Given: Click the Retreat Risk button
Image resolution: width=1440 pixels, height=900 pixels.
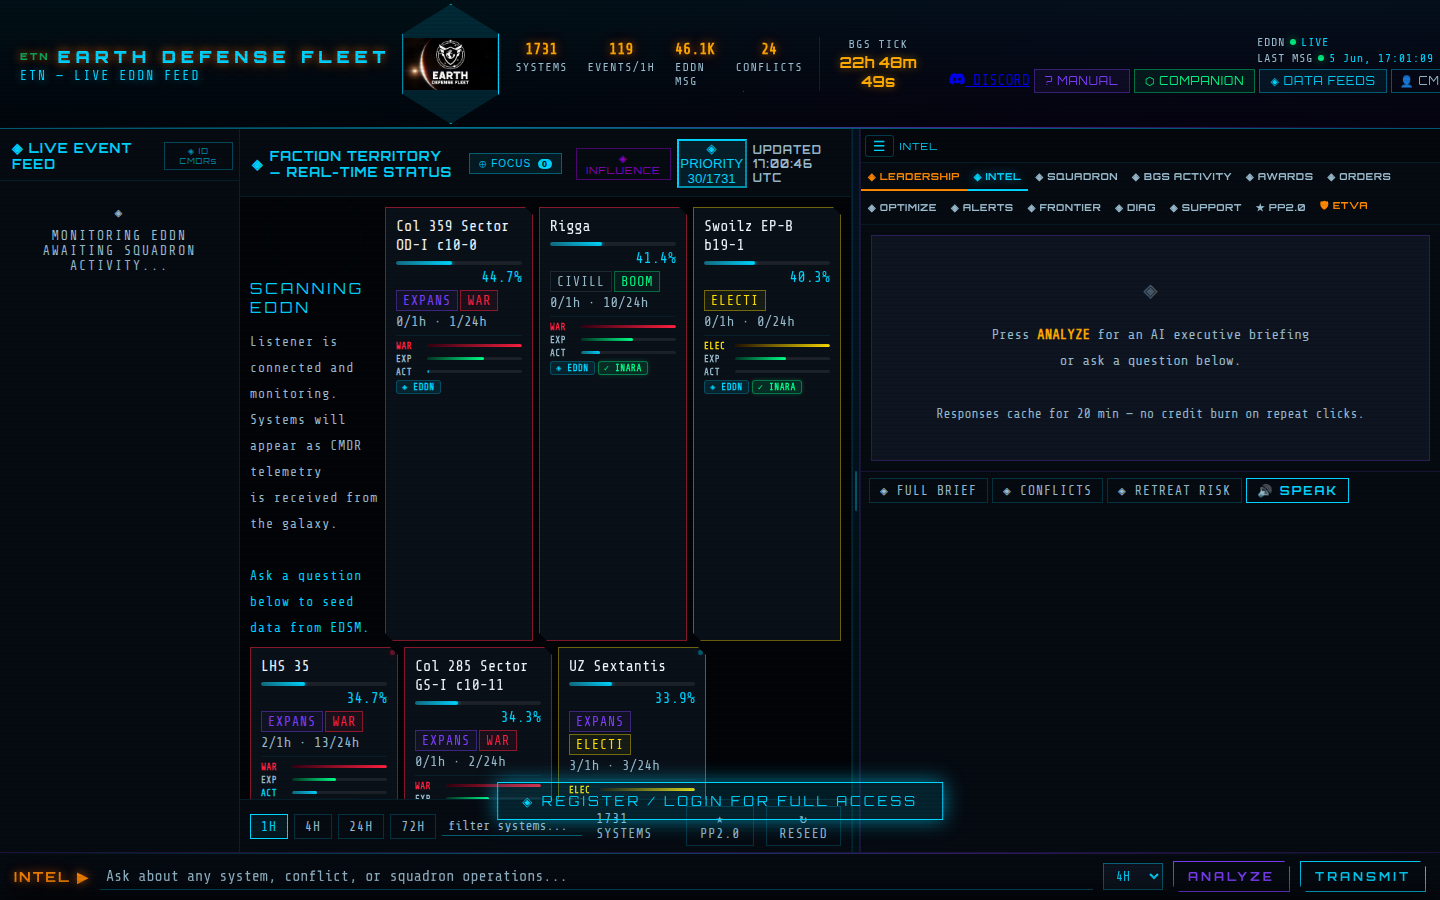Looking at the screenshot, I should point(1174,491).
